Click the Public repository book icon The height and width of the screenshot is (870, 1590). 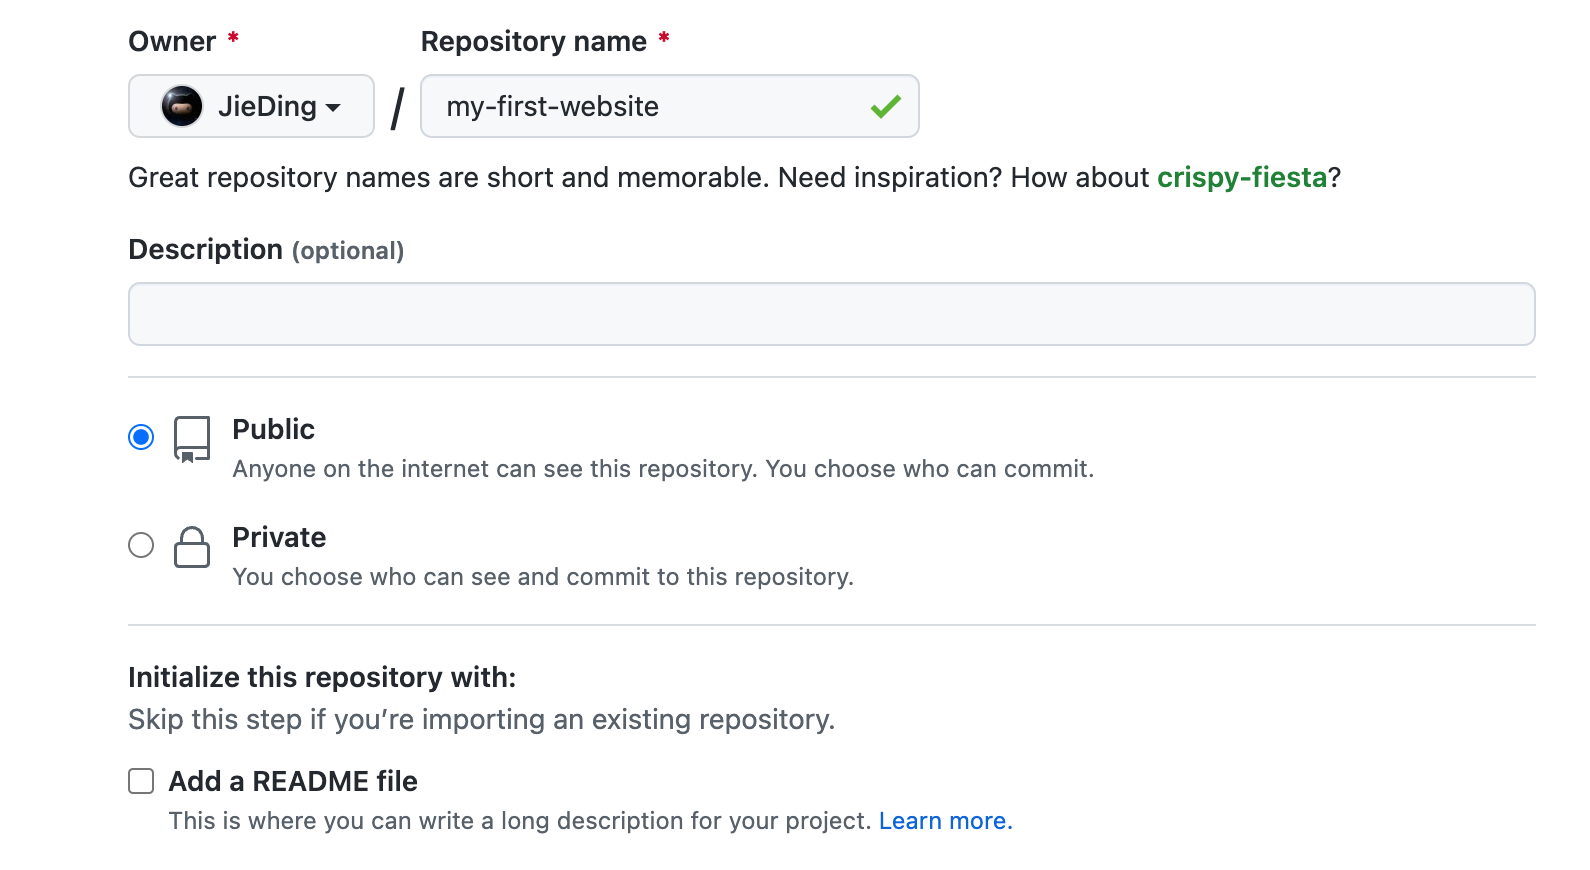(x=192, y=439)
